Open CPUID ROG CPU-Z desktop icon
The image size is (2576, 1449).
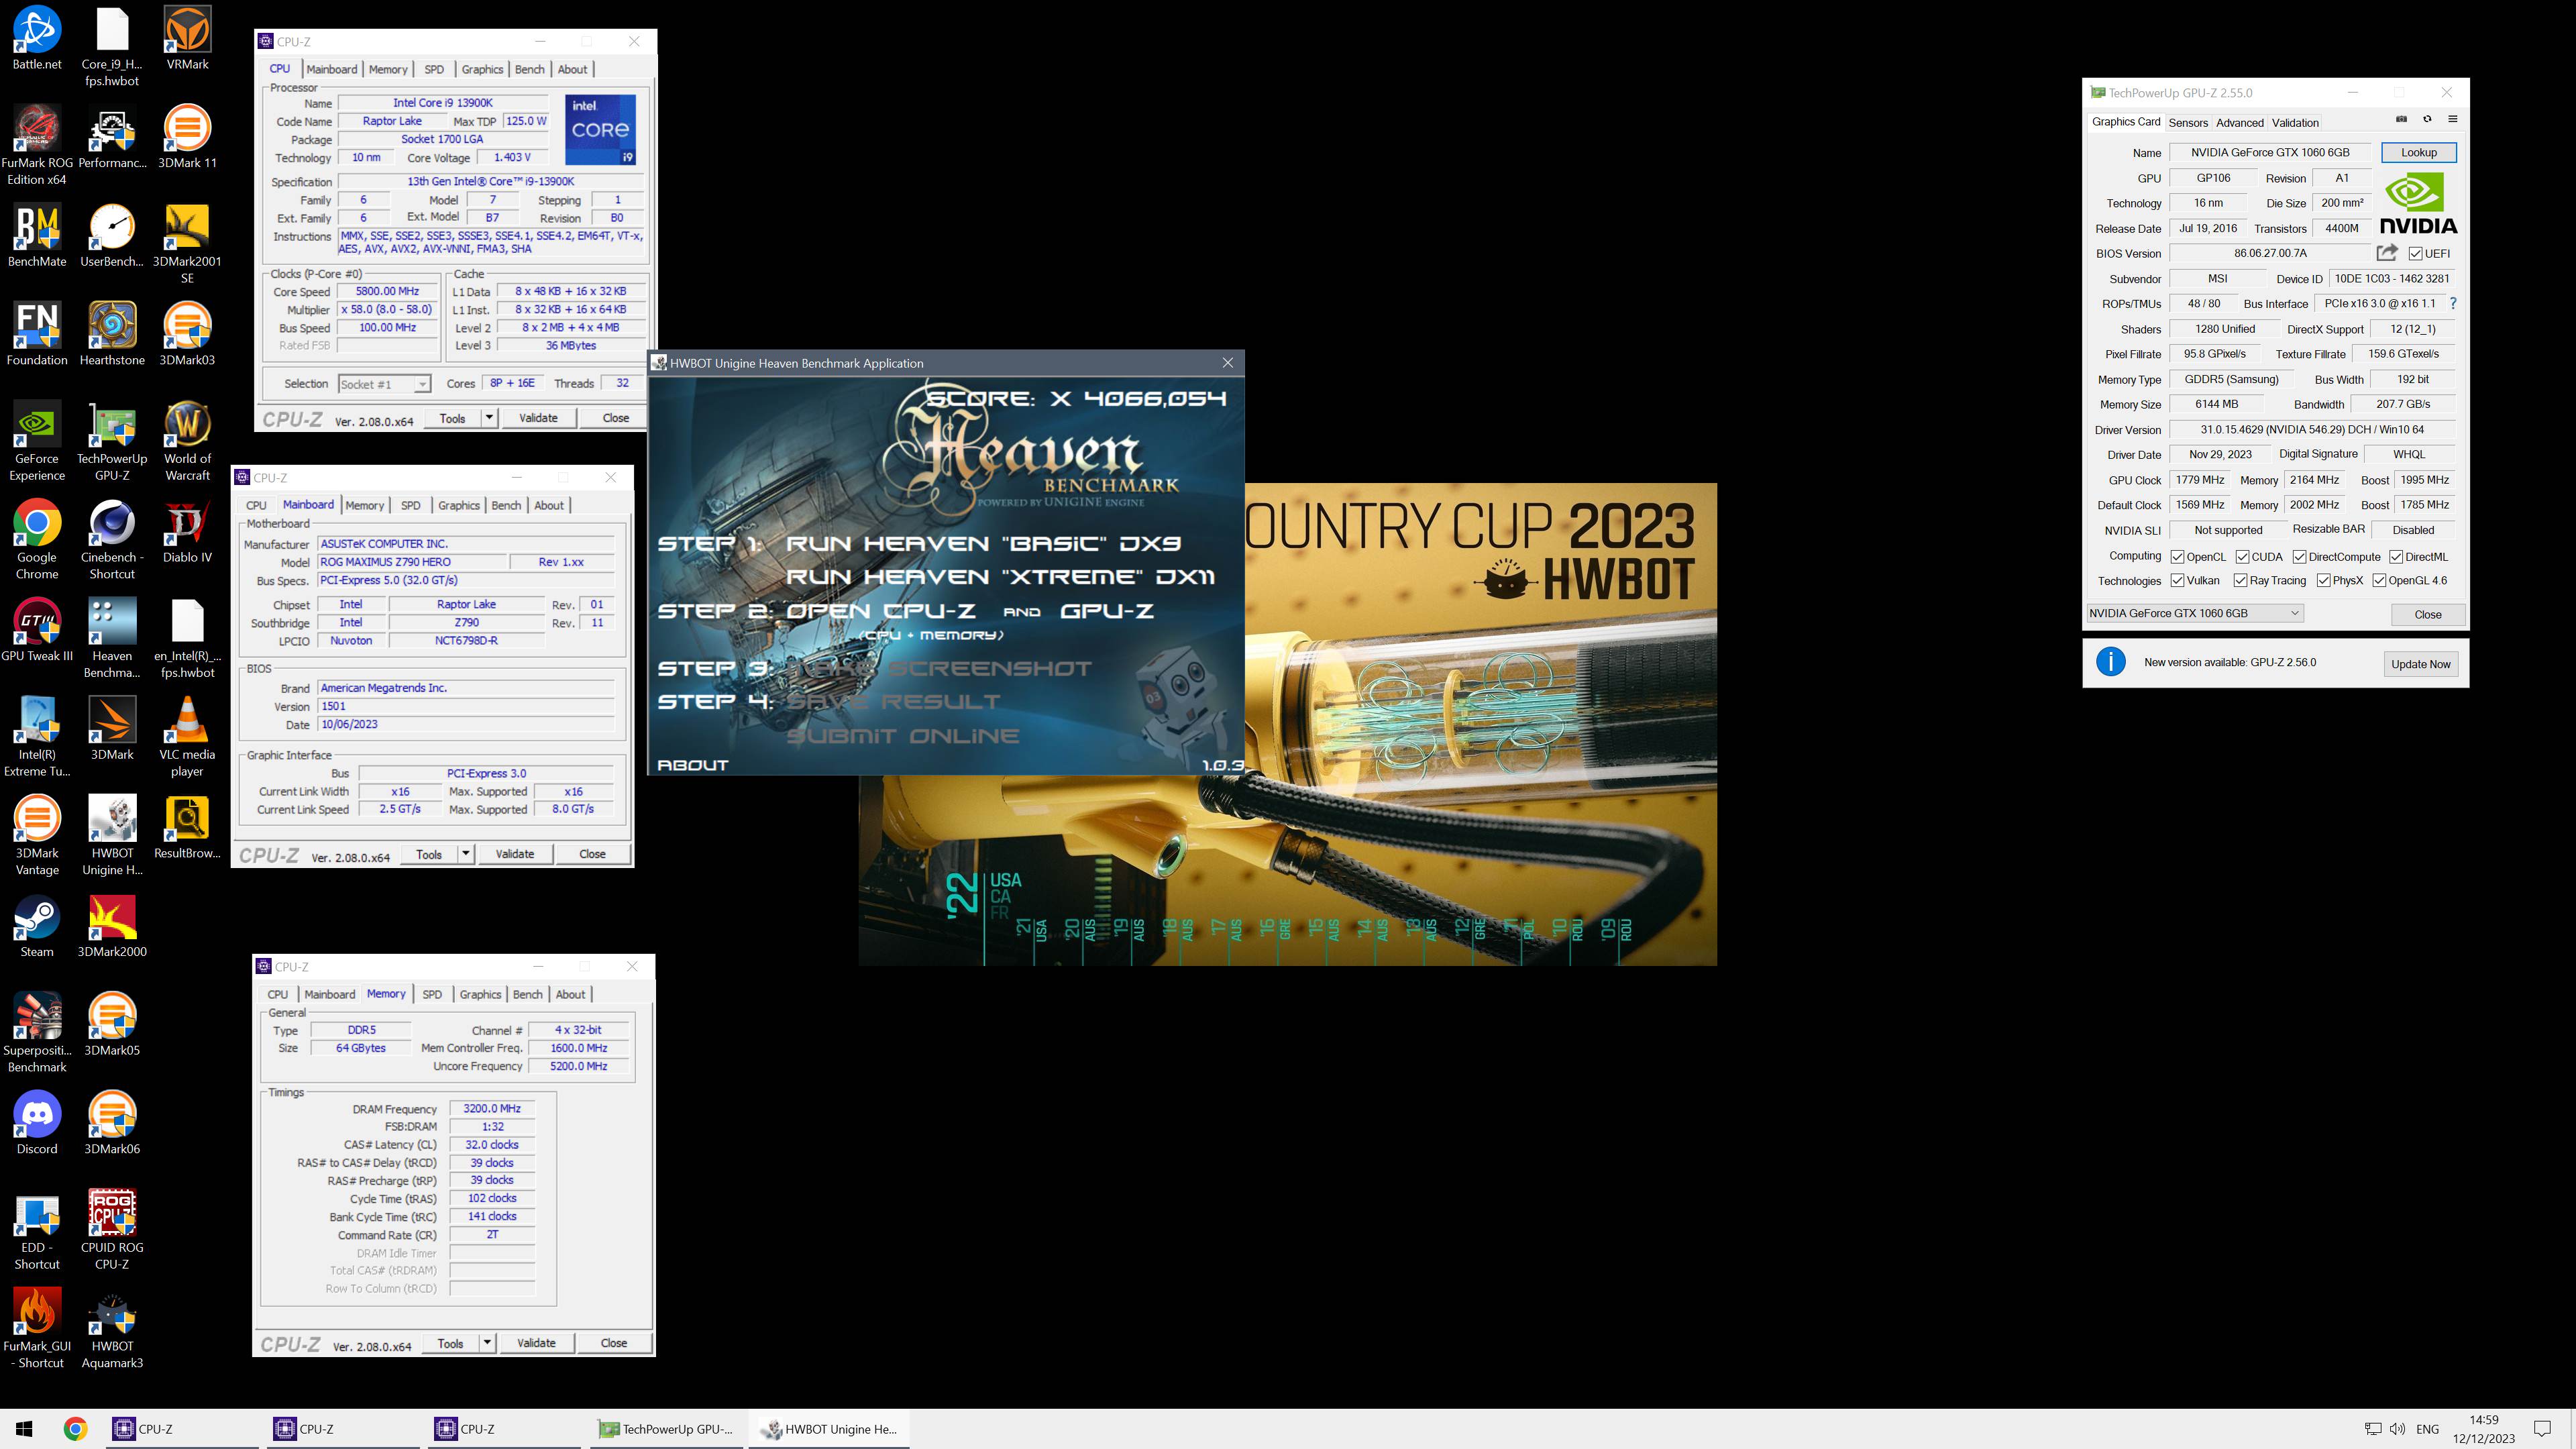click(112, 1229)
